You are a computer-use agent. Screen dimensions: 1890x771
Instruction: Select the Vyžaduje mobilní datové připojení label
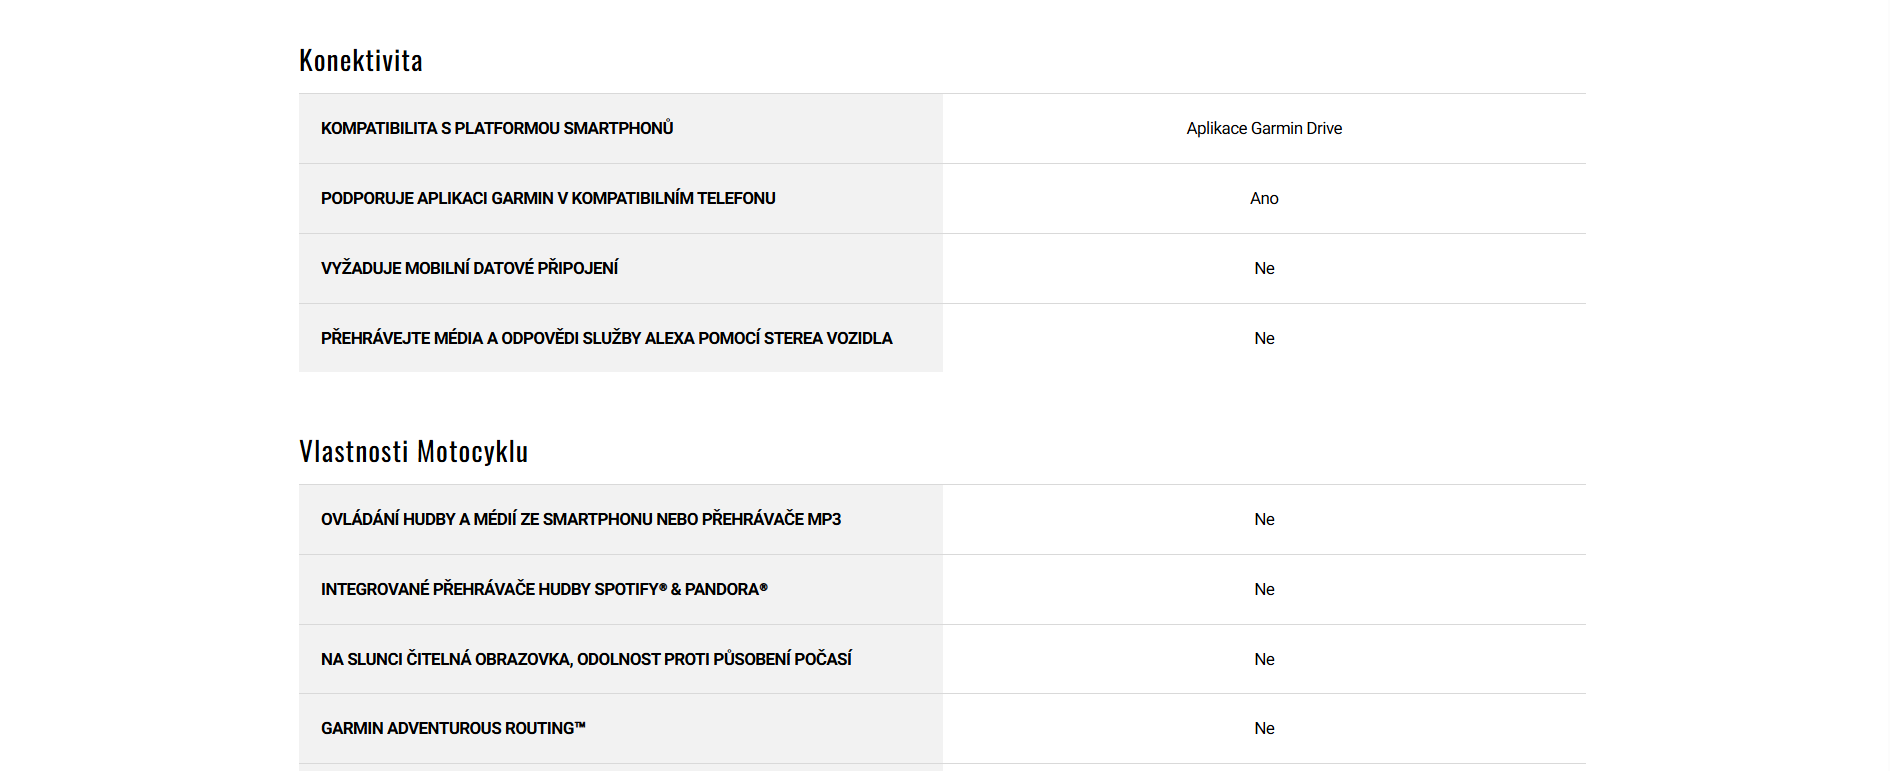[x=469, y=268]
